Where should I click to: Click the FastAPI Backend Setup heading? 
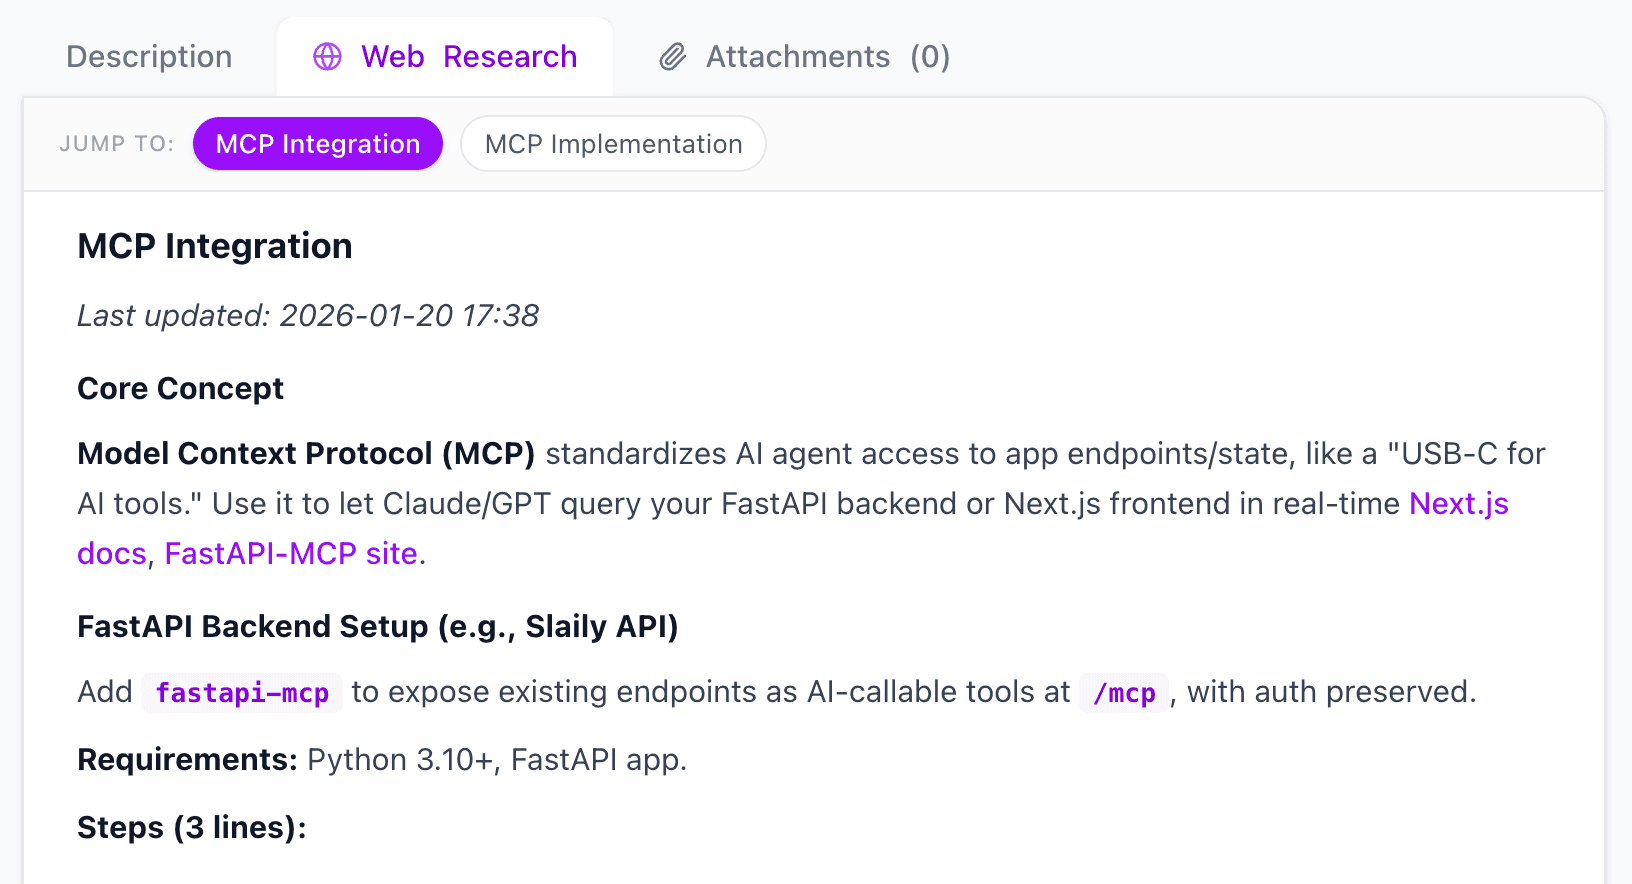click(377, 627)
